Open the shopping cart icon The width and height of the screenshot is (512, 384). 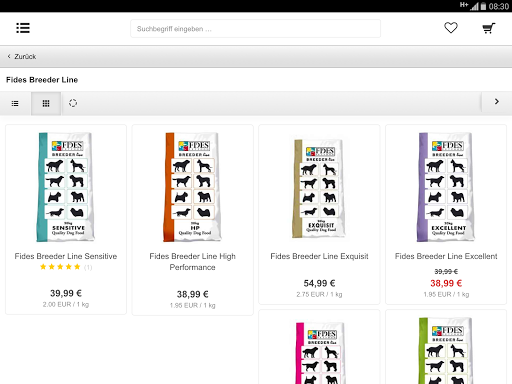click(489, 28)
